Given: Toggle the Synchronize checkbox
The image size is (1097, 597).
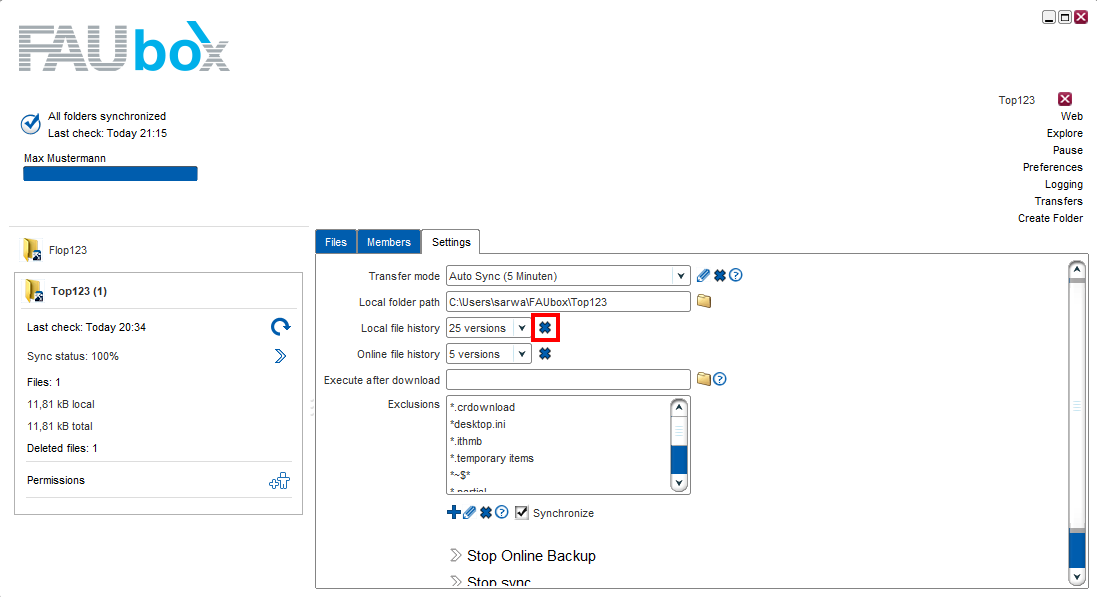Looking at the screenshot, I should pyautogui.click(x=522, y=512).
